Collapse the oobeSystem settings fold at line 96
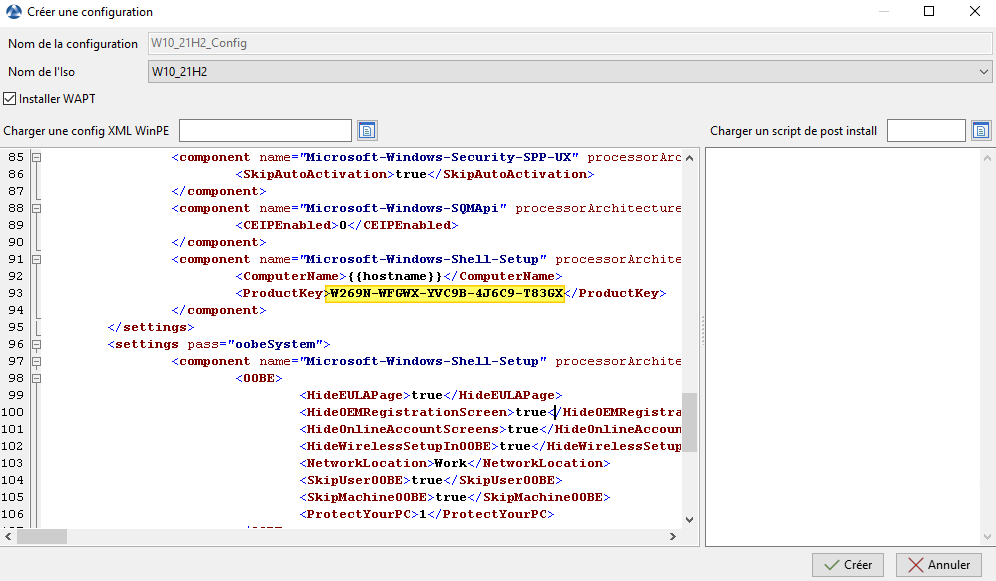The height and width of the screenshot is (581, 996). 35,344
